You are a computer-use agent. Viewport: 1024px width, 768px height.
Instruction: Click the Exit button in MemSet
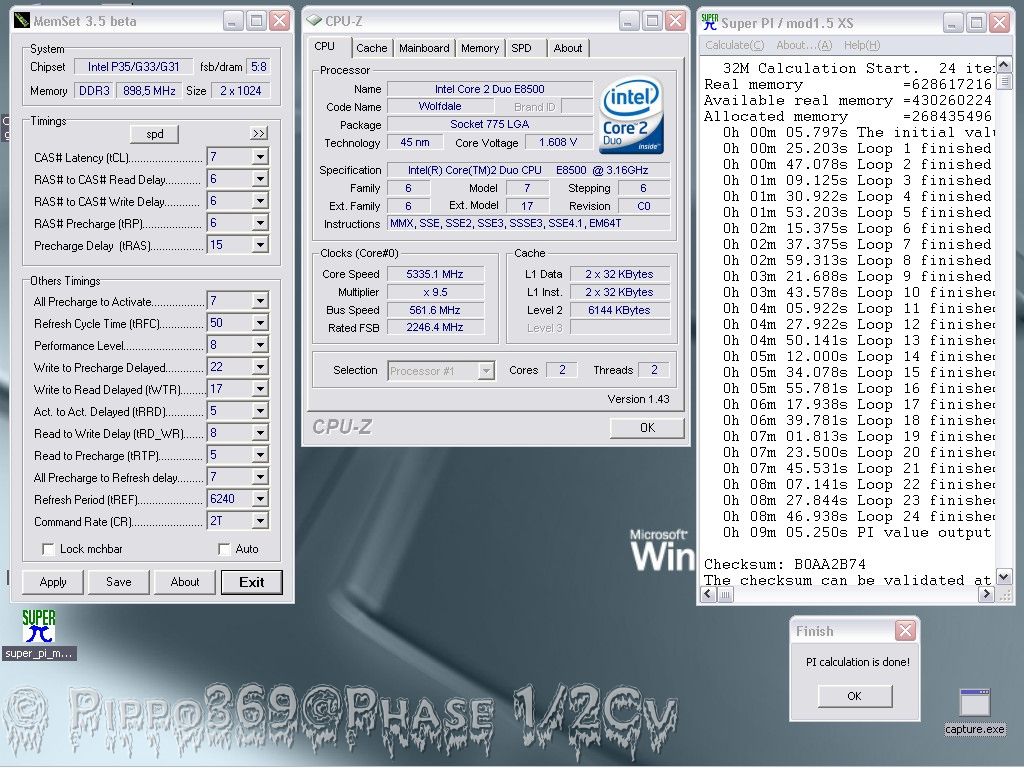pos(251,582)
